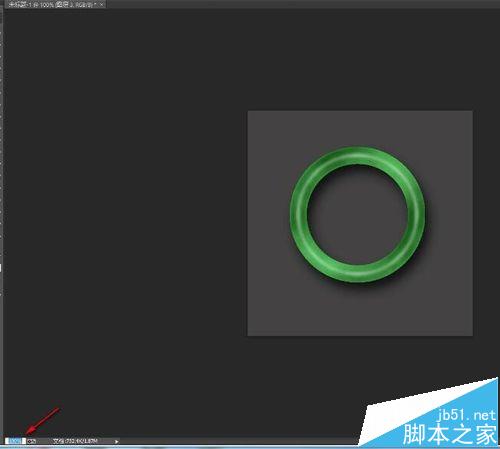Click the bottom edge of the green ring

pos(357,274)
